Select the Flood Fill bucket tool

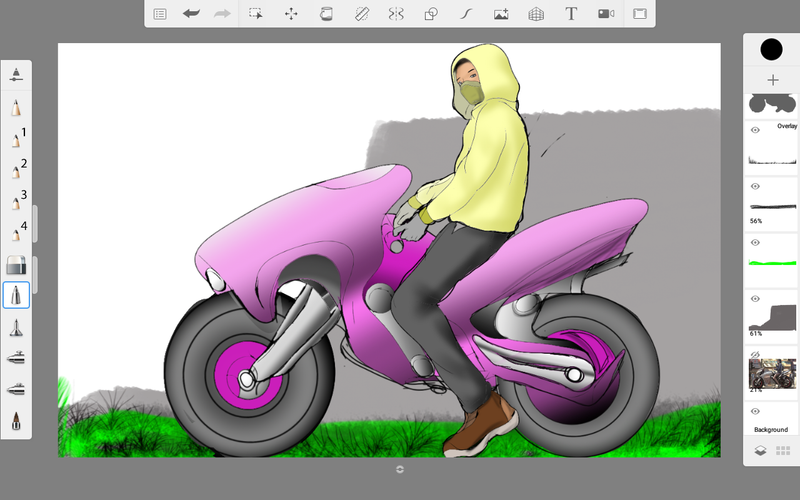(x=326, y=14)
